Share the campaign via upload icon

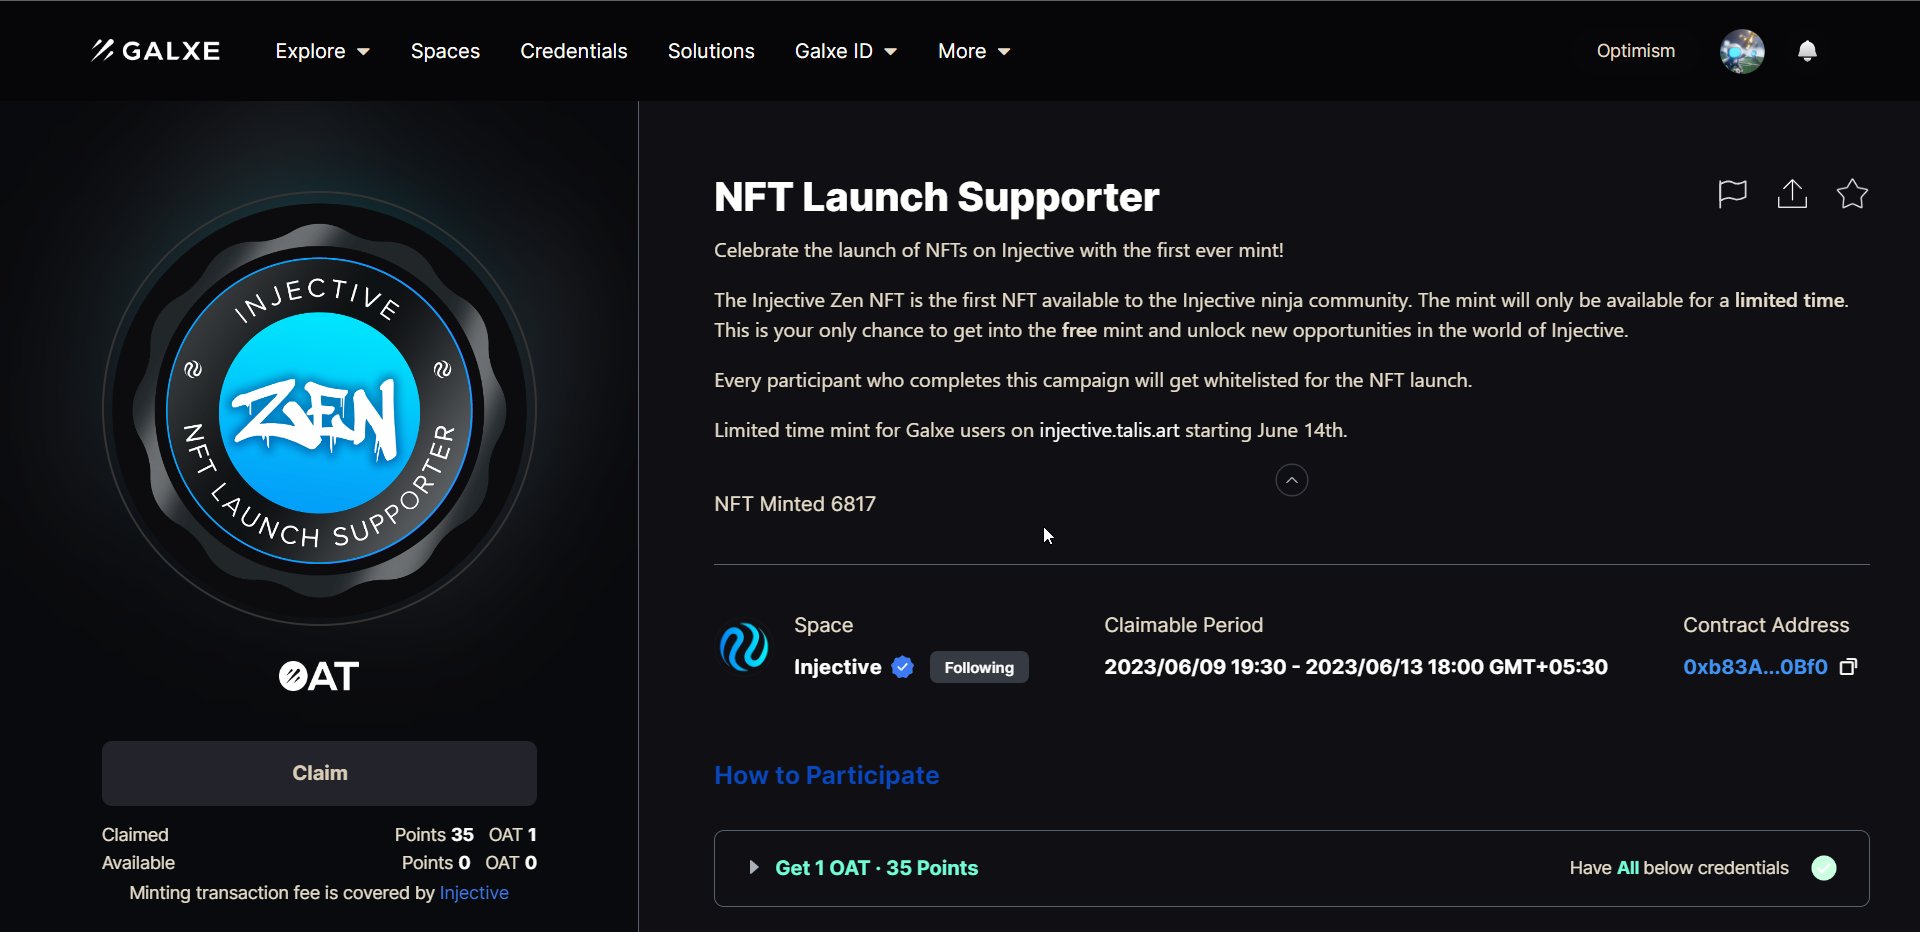coord(1792,193)
